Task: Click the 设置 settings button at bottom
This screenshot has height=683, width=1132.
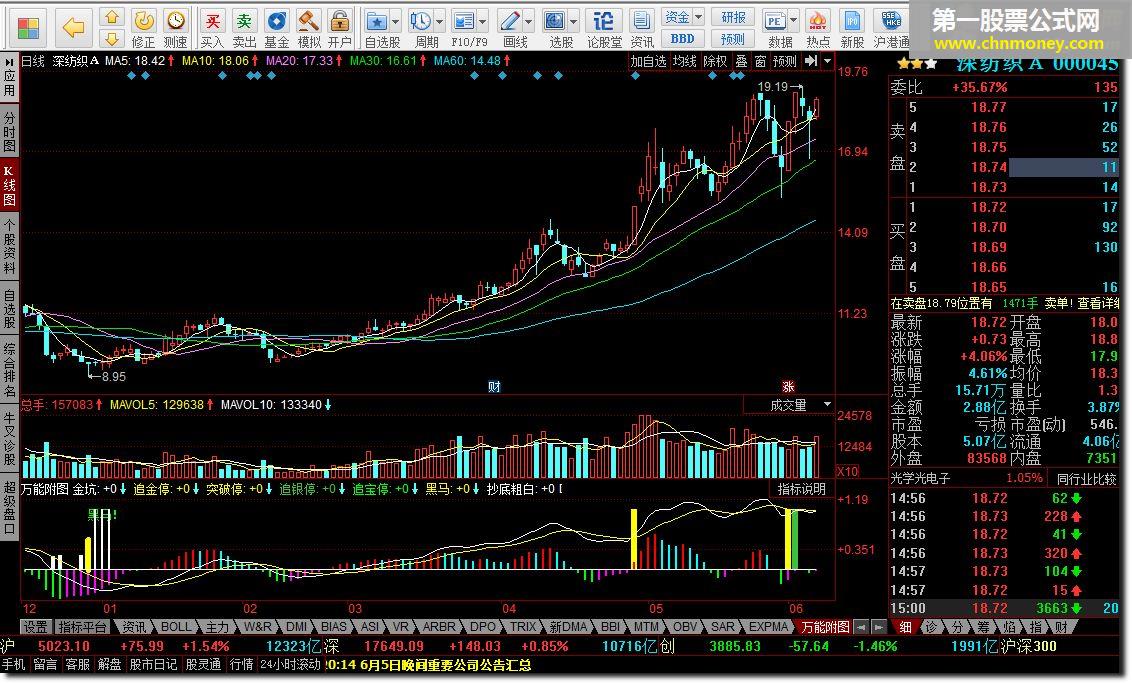Action: tap(35, 627)
